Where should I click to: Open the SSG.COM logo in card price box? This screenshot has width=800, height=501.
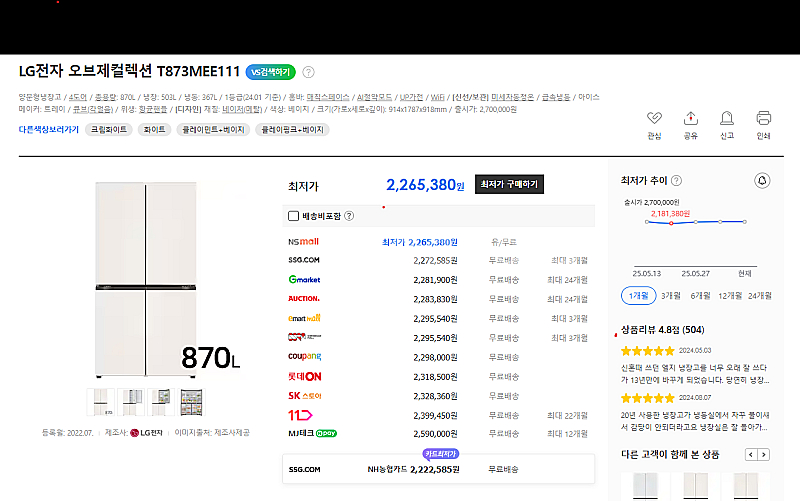pyautogui.click(x=304, y=469)
